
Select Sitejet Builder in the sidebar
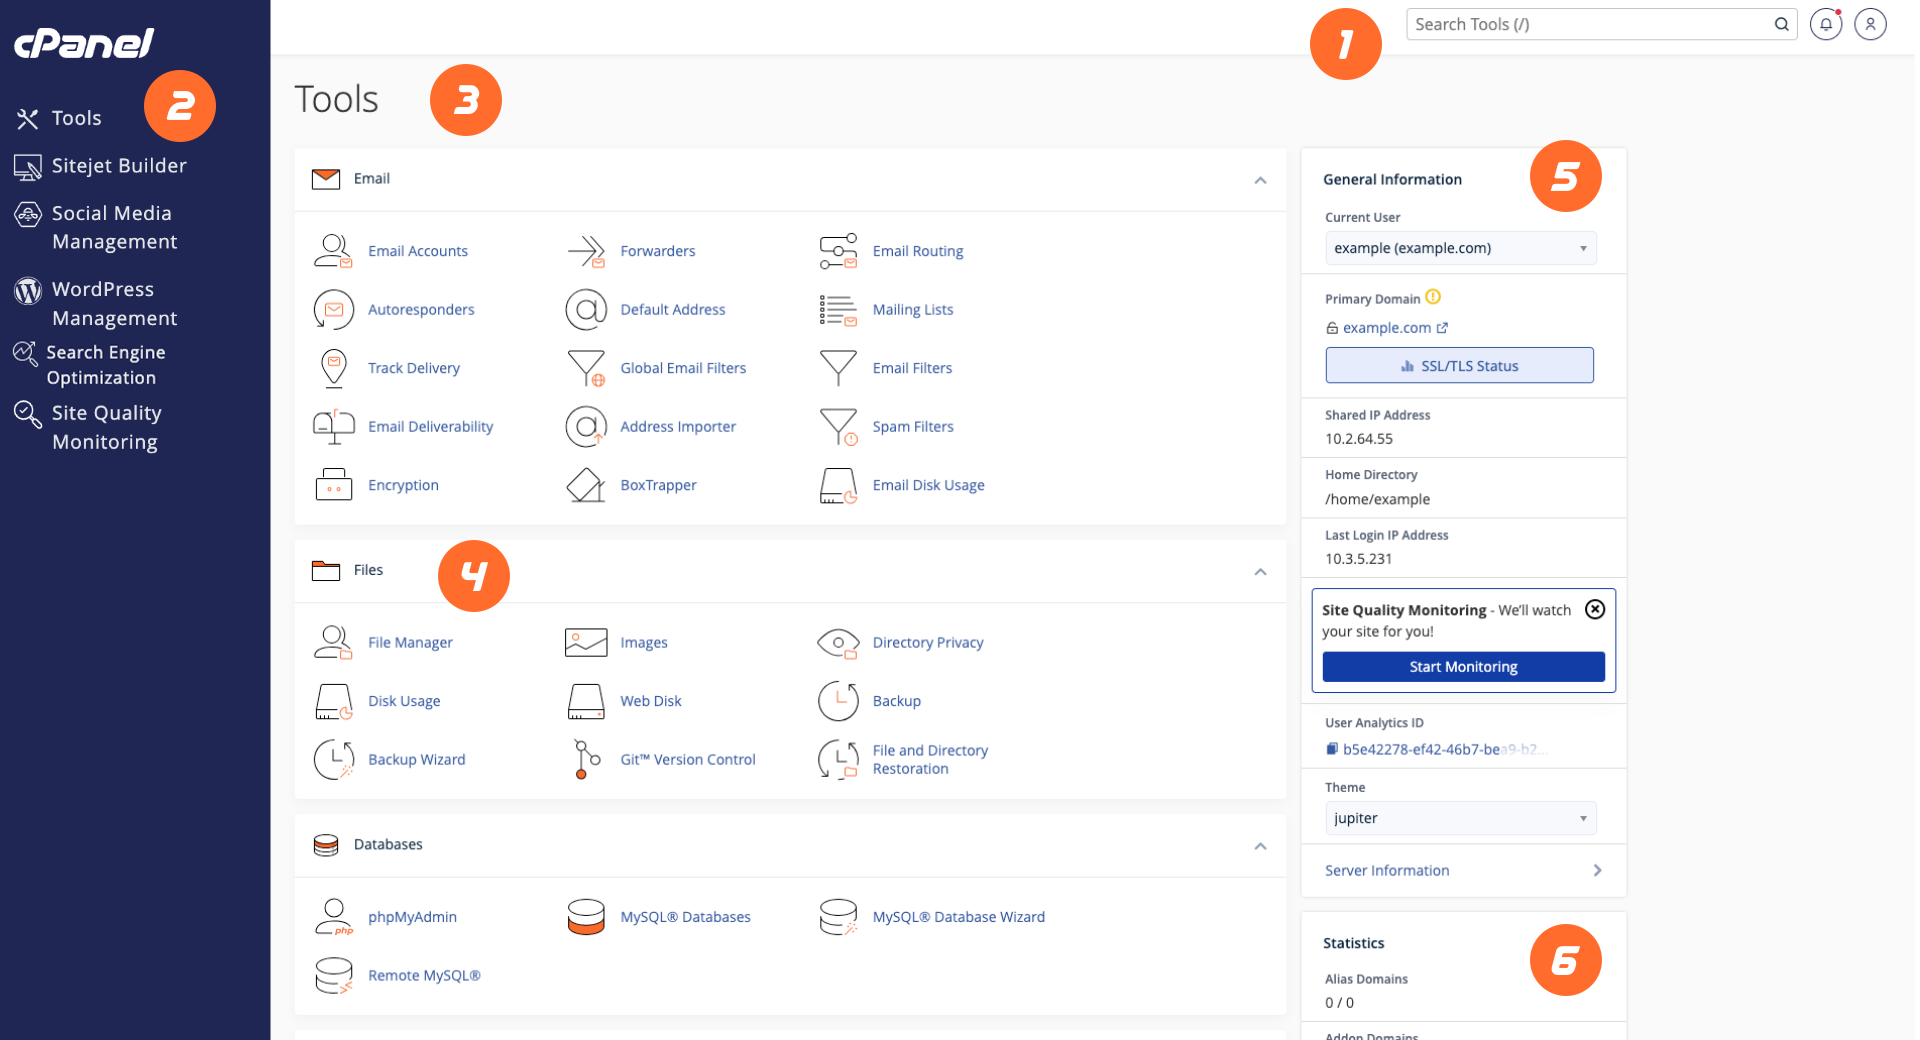118,166
